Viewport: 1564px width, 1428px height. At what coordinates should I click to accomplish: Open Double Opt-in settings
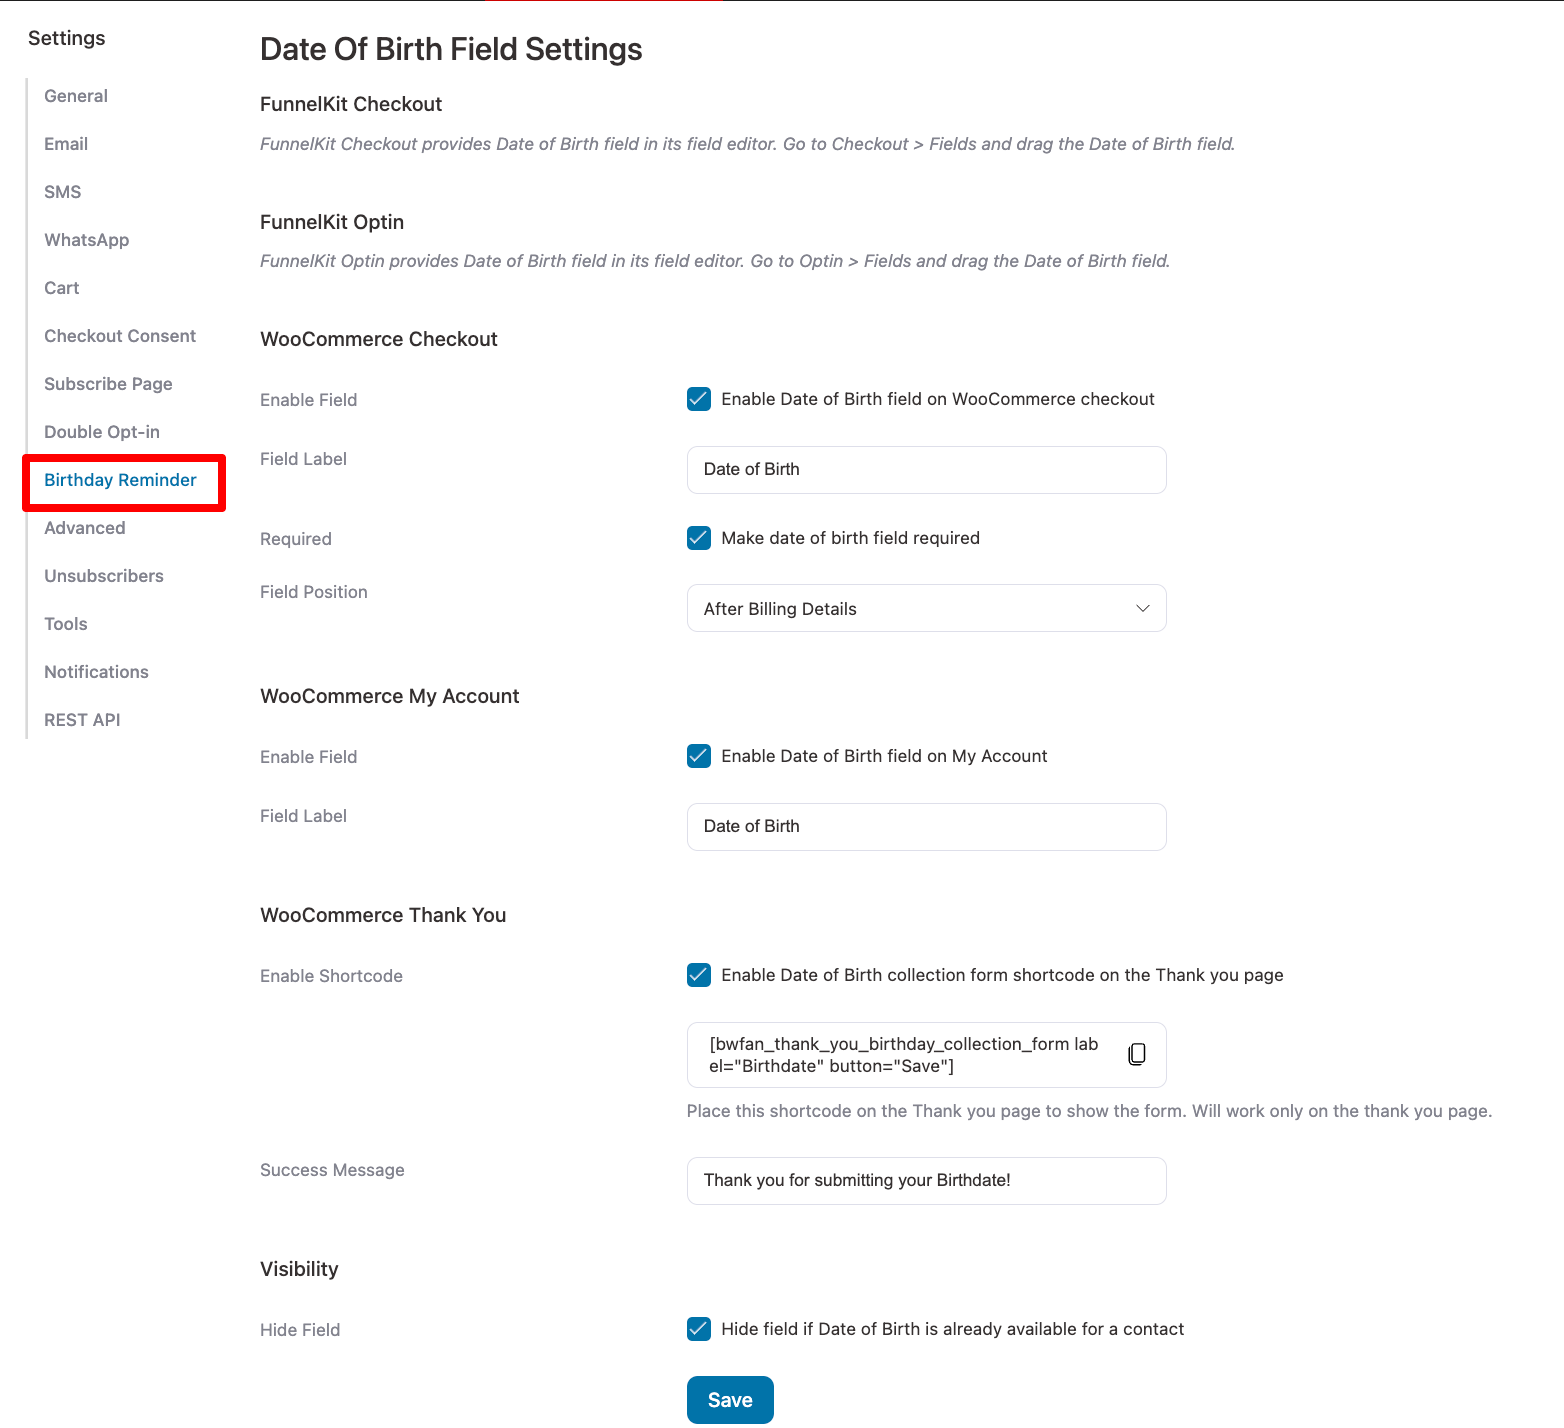click(102, 432)
